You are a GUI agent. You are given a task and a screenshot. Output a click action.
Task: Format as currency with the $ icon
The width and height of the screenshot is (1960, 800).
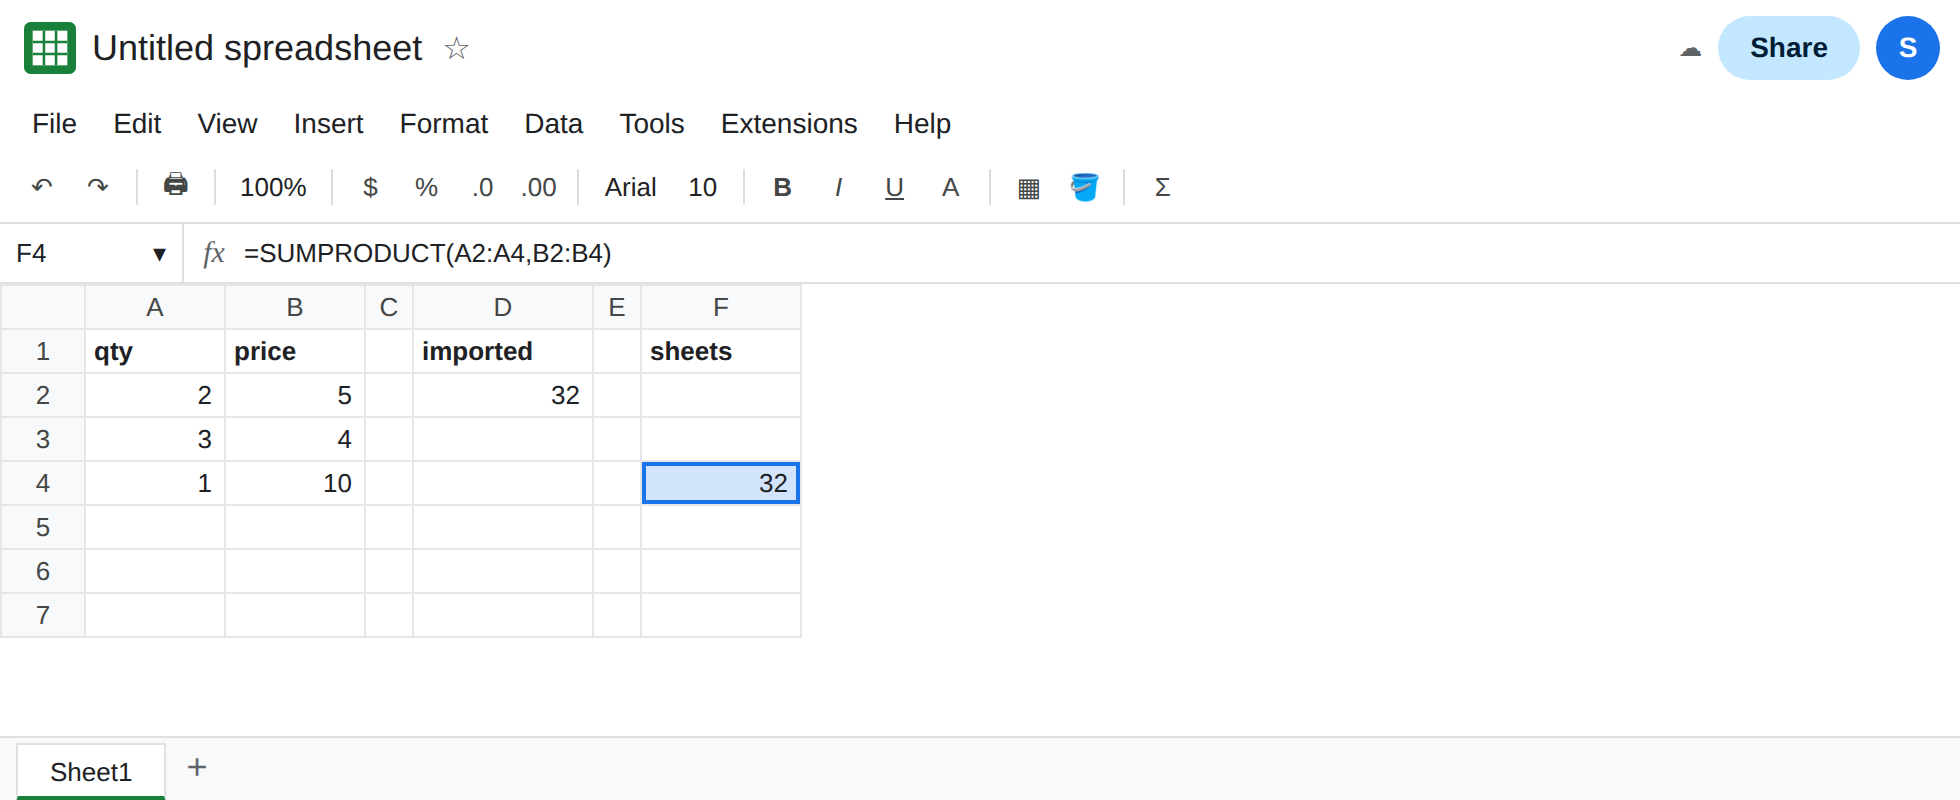[x=370, y=187]
